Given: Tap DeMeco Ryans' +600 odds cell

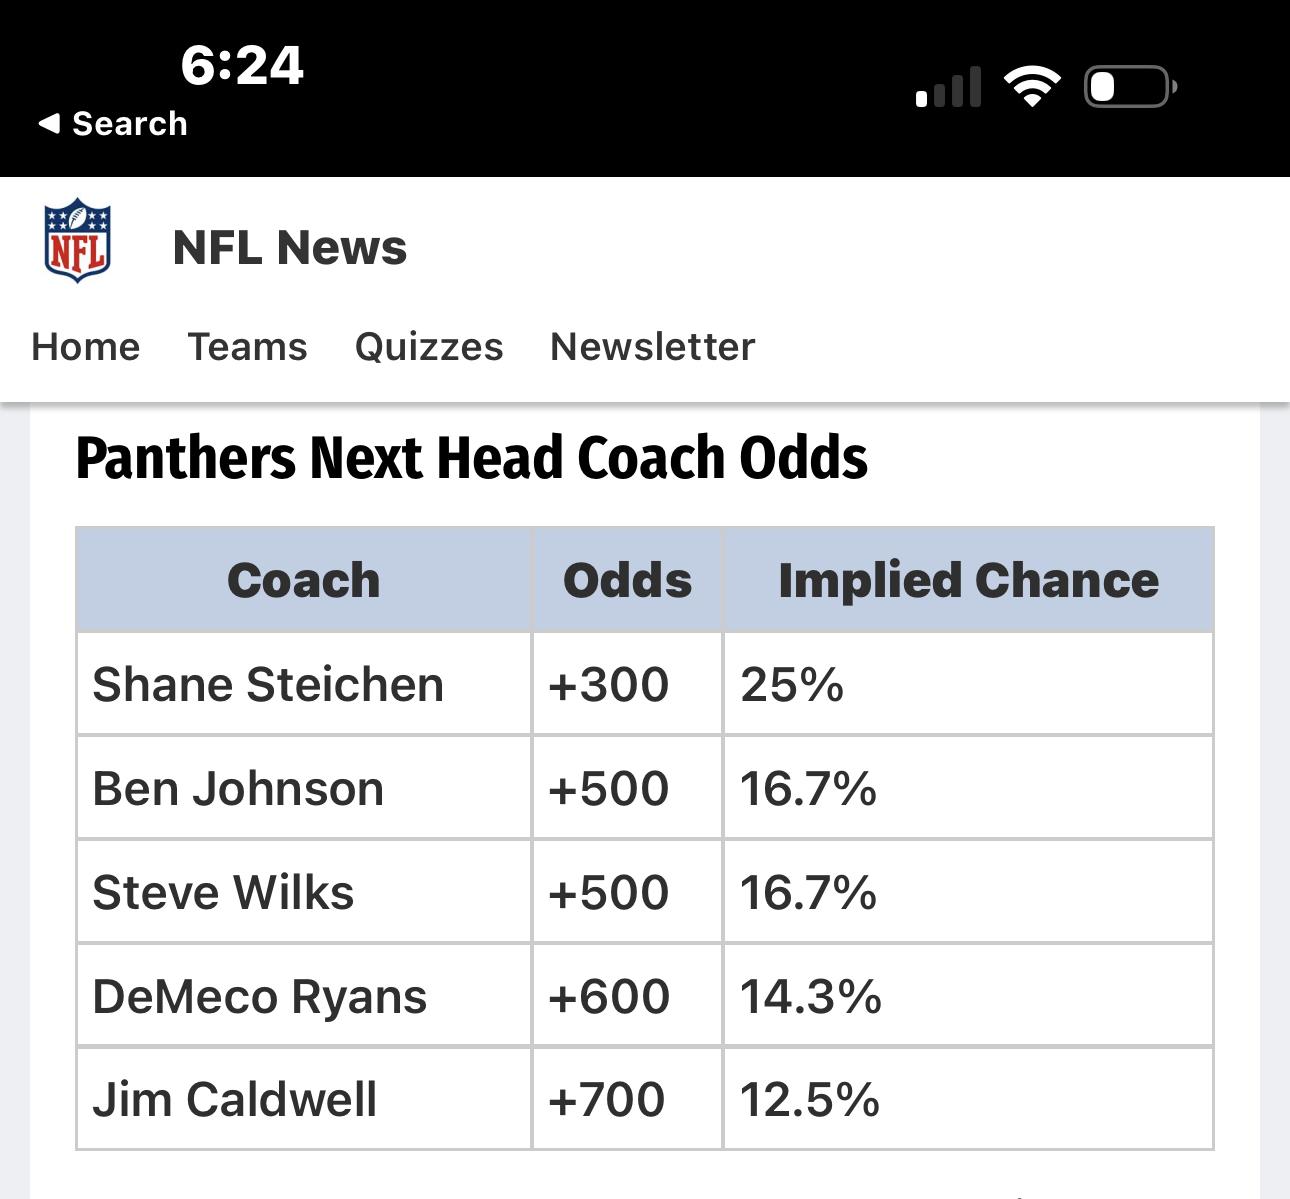Looking at the screenshot, I should (x=609, y=997).
